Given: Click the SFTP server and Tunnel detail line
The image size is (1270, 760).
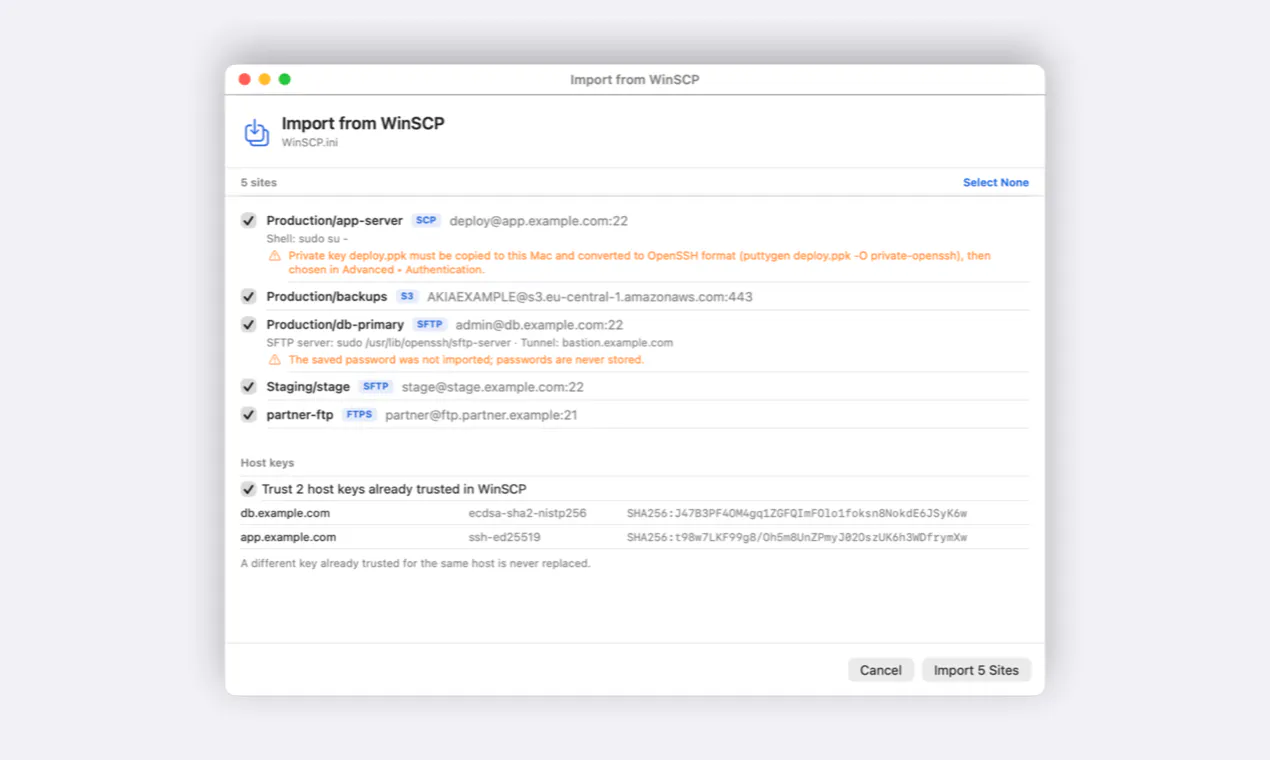Looking at the screenshot, I should coord(470,343).
